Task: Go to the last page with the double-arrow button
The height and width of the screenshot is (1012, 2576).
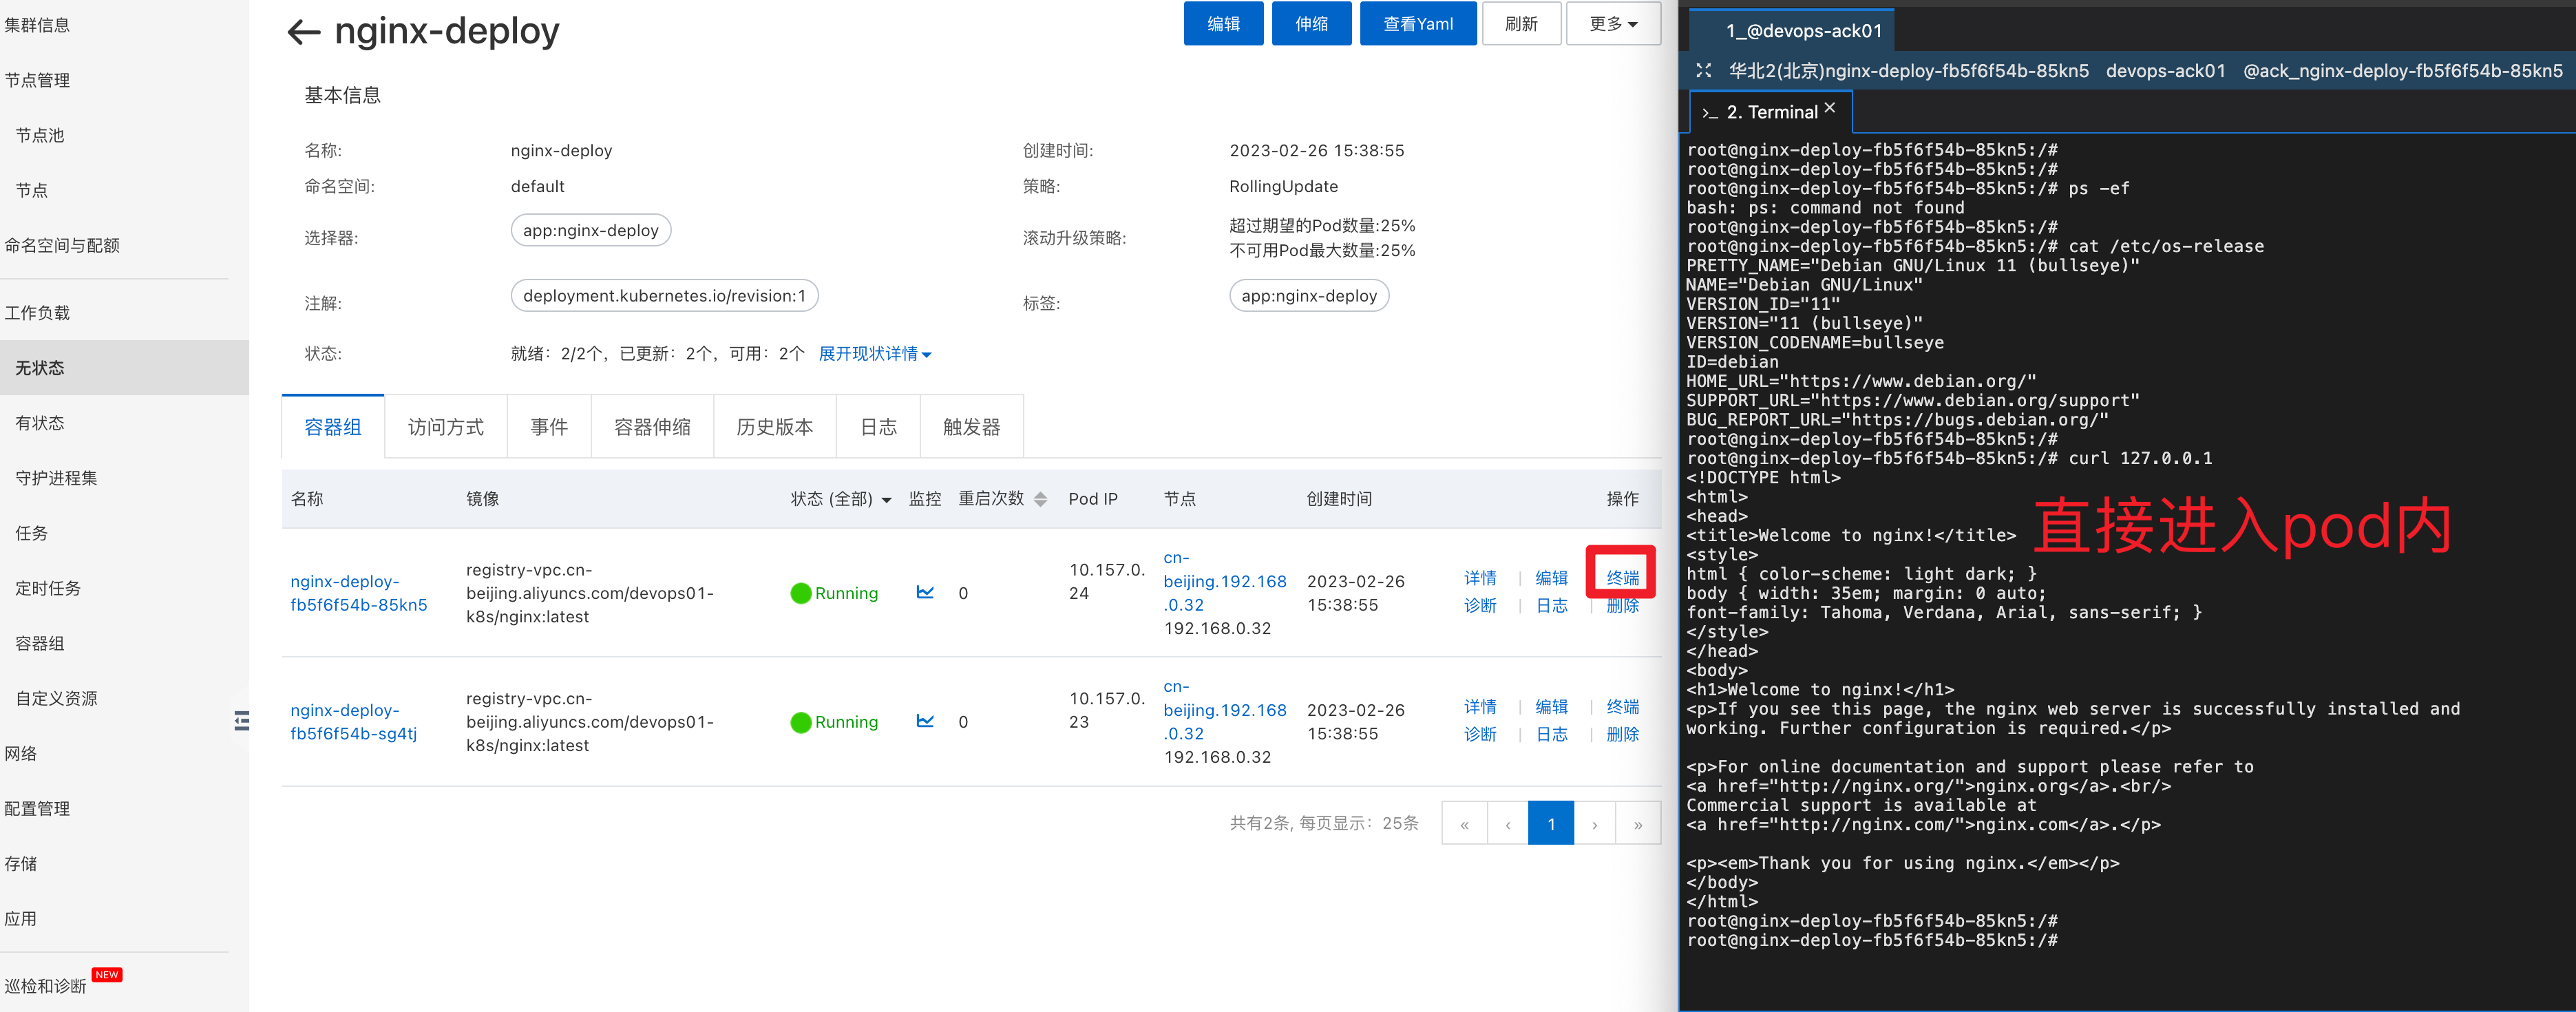Action: coord(1638,824)
